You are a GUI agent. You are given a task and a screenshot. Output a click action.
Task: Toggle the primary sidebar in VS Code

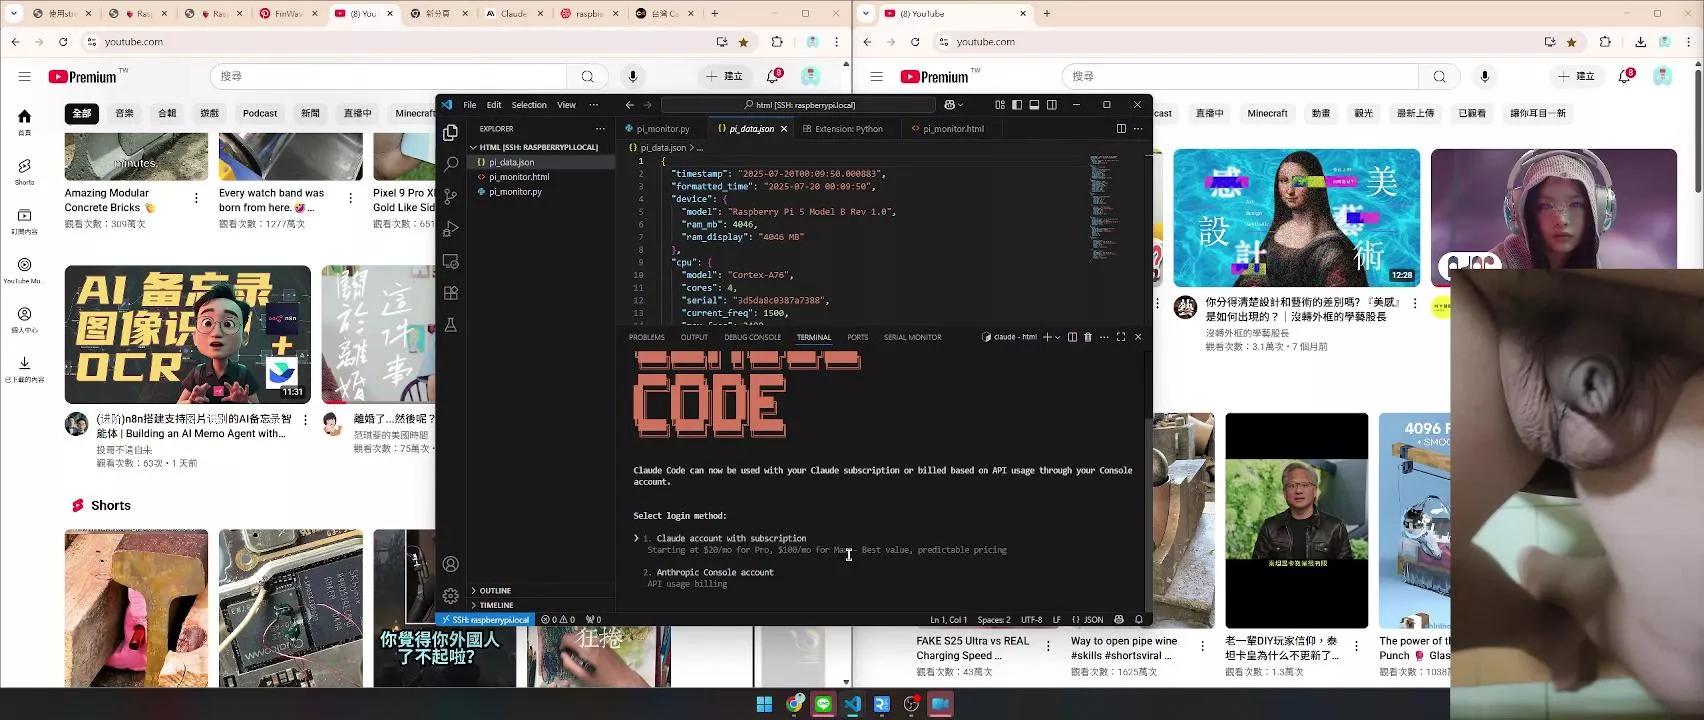pos(1017,104)
